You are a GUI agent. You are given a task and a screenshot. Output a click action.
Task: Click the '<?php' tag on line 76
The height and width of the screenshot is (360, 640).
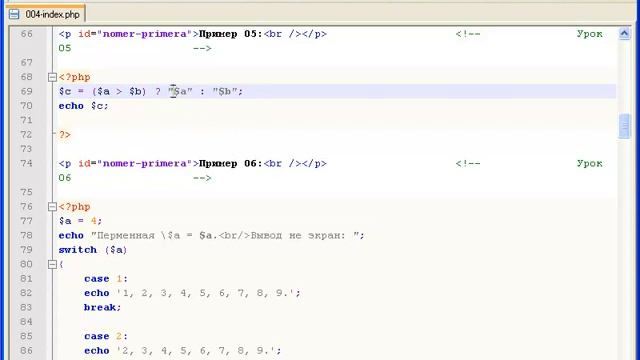[x=74, y=207]
